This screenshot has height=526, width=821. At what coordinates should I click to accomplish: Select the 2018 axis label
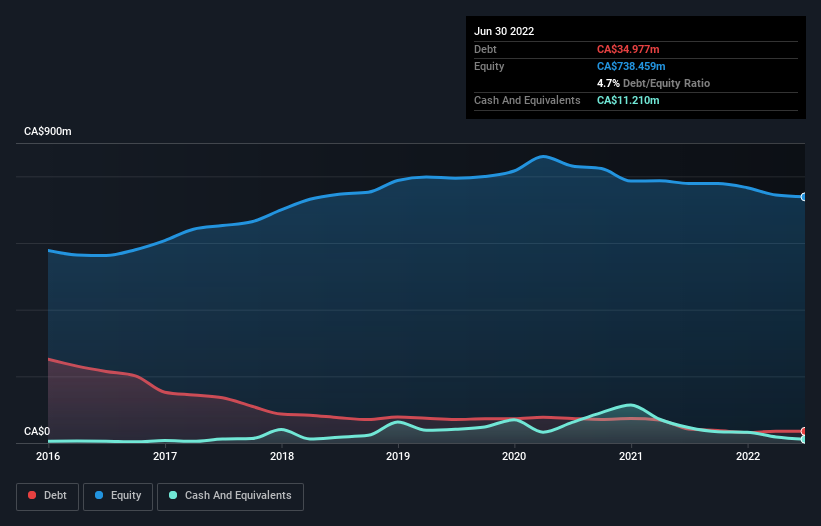(282, 456)
